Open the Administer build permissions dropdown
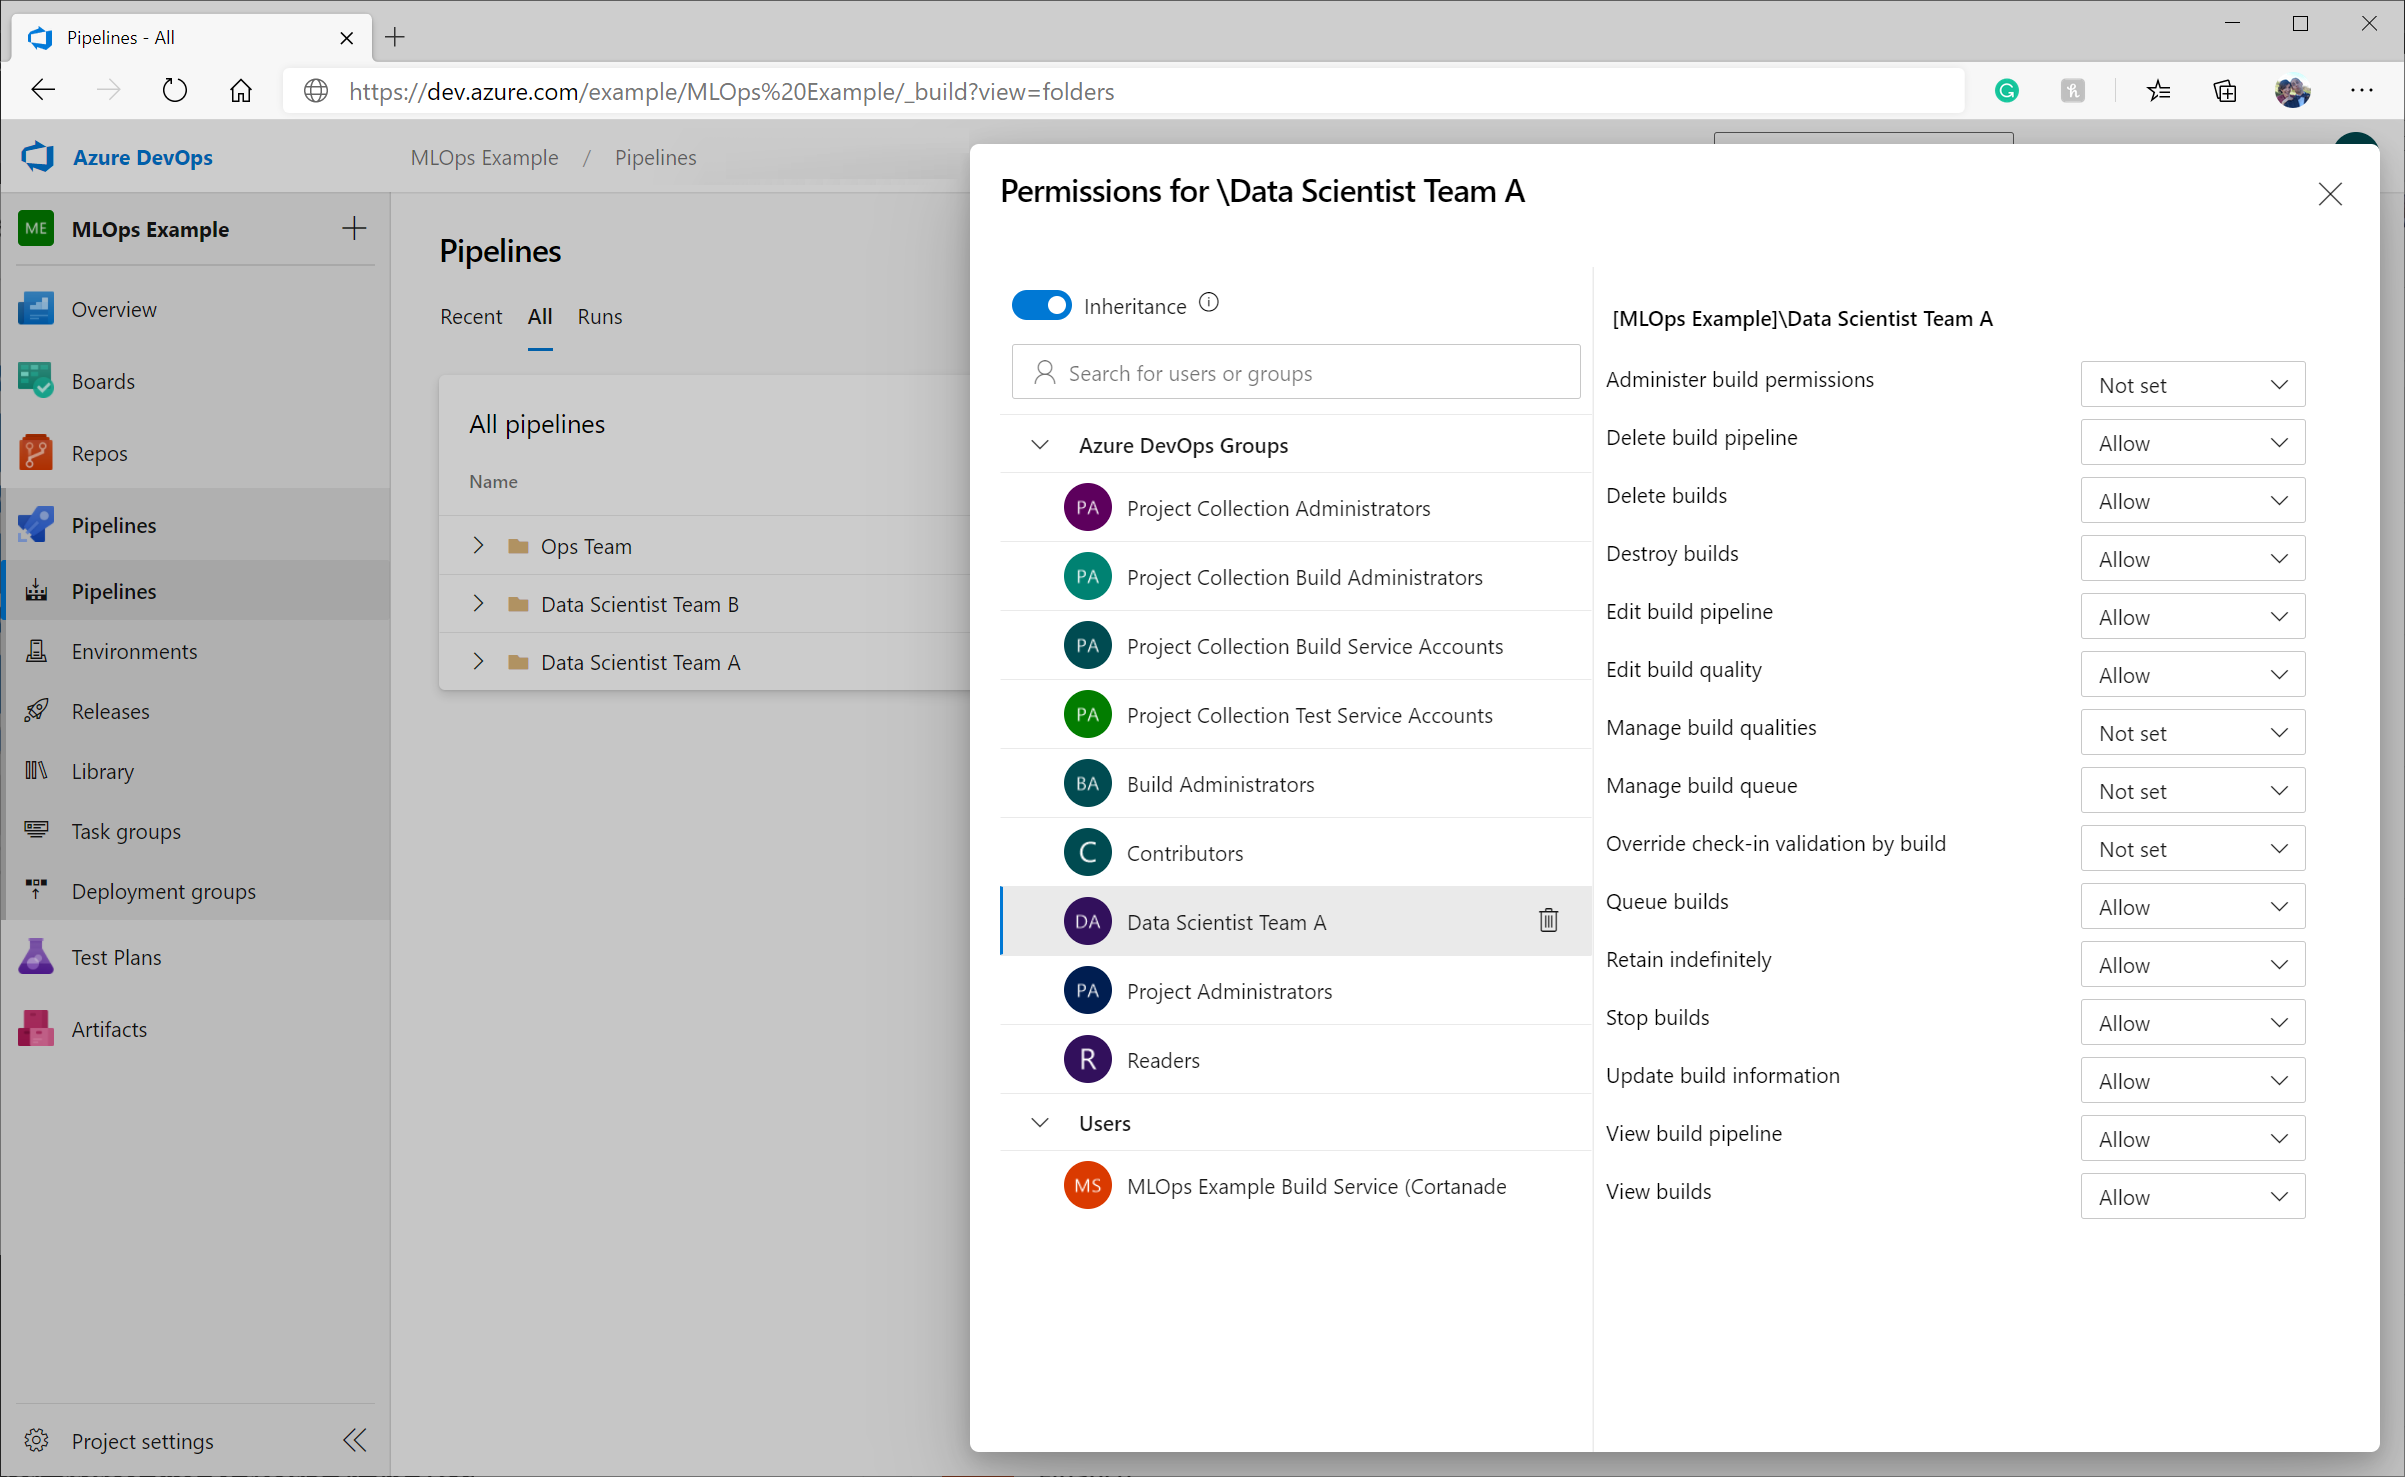 [x=2192, y=385]
